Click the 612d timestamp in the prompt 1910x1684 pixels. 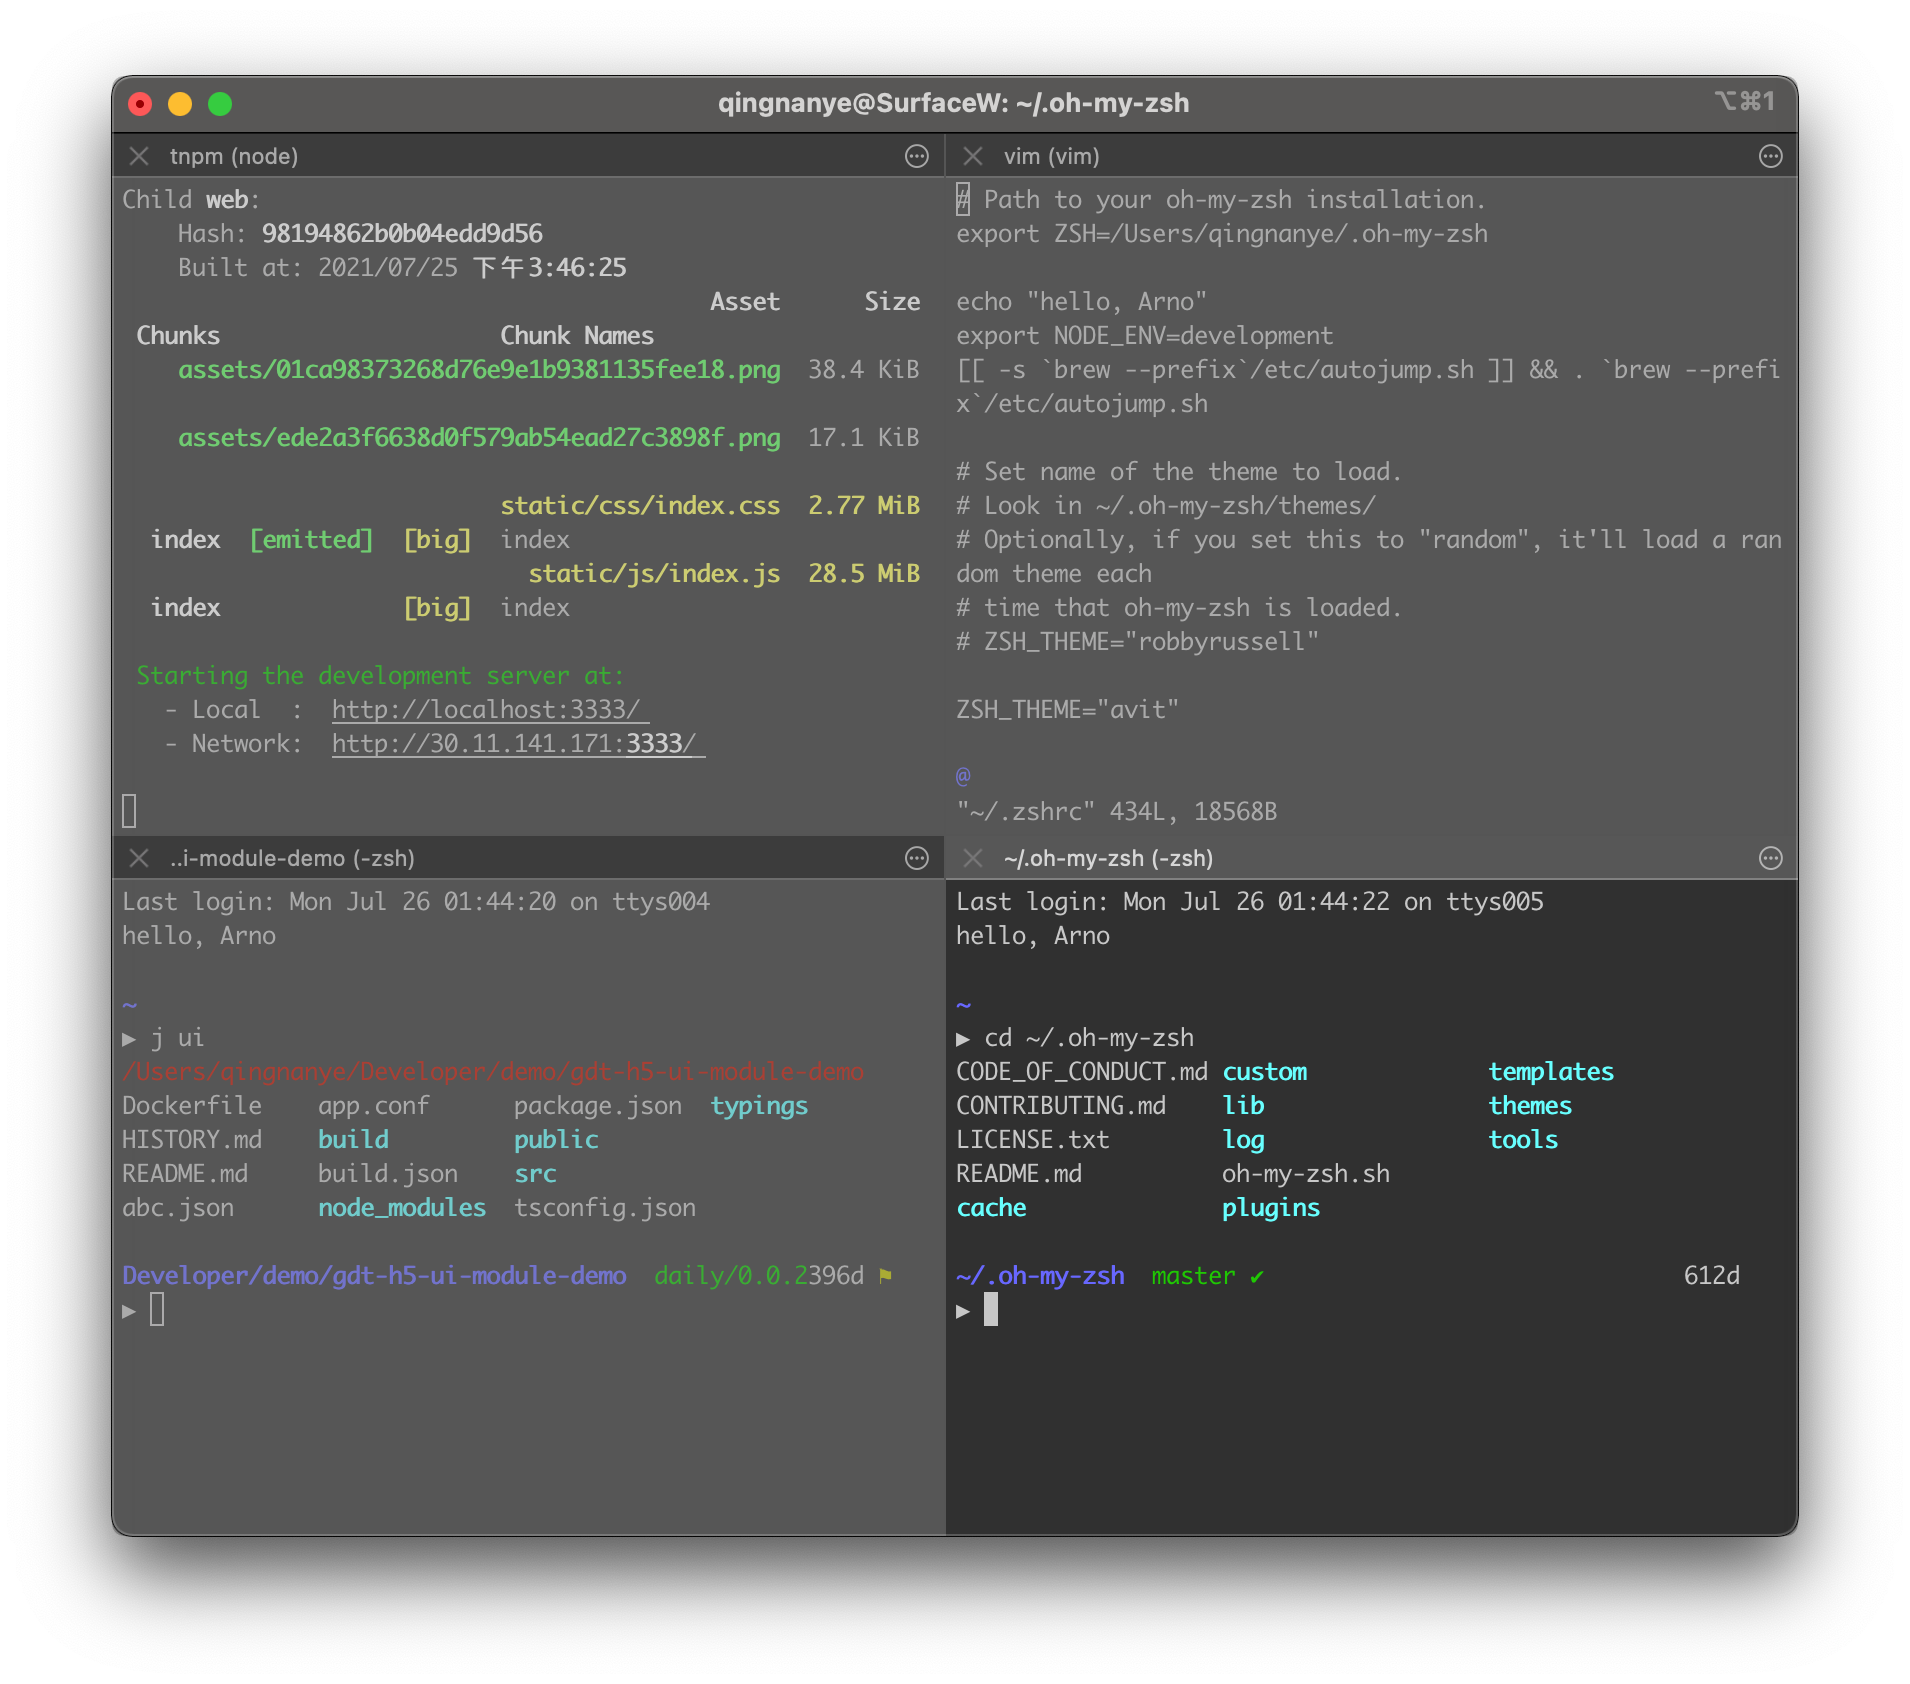pyautogui.click(x=1712, y=1276)
